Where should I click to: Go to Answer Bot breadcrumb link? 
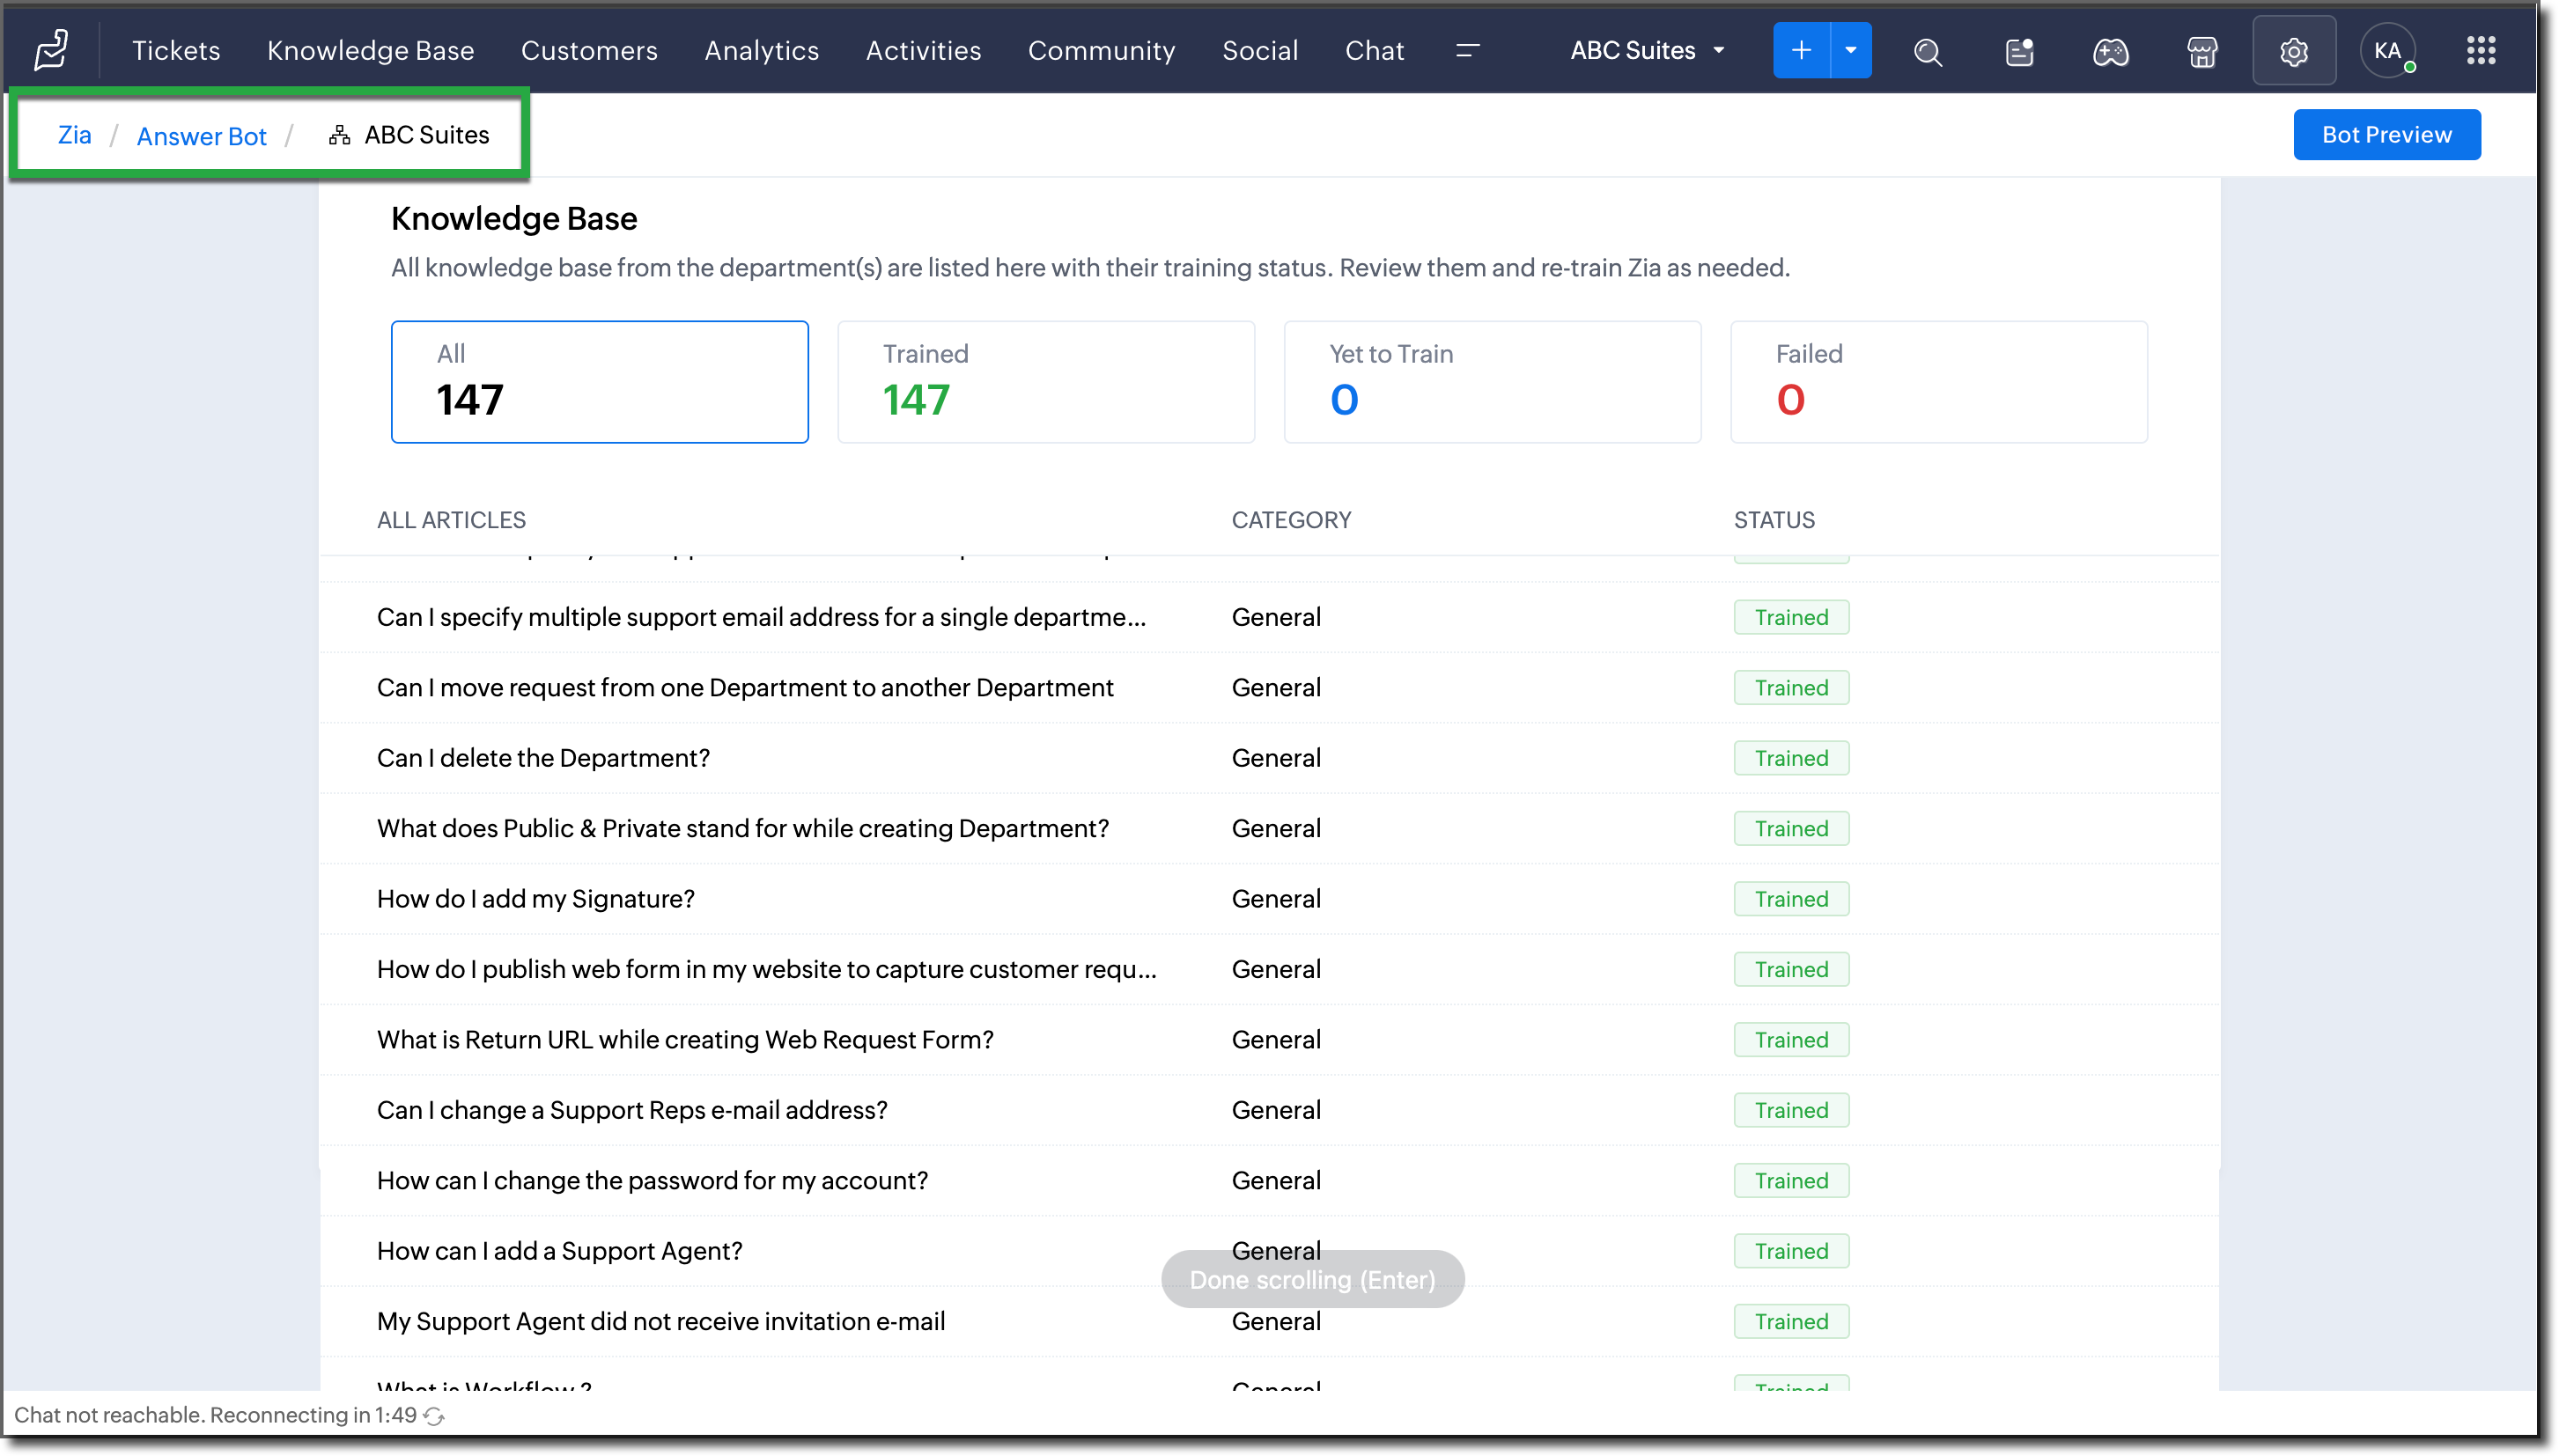[x=201, y=136]
